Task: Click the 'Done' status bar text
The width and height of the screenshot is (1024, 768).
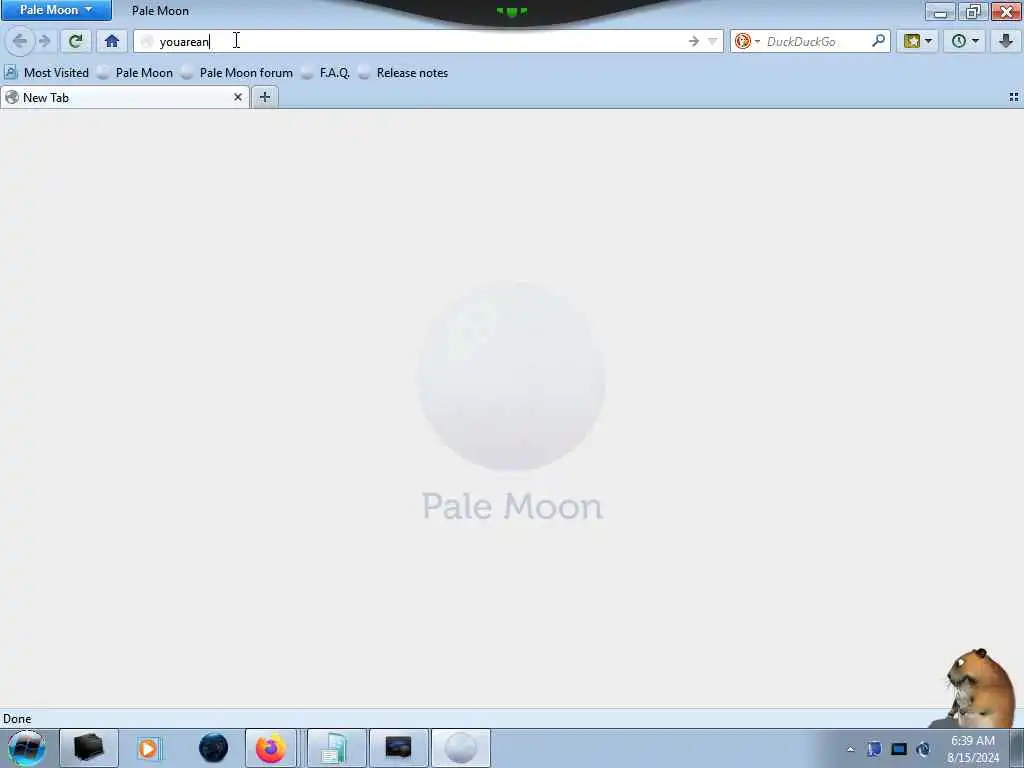Action: pos(17,718)
